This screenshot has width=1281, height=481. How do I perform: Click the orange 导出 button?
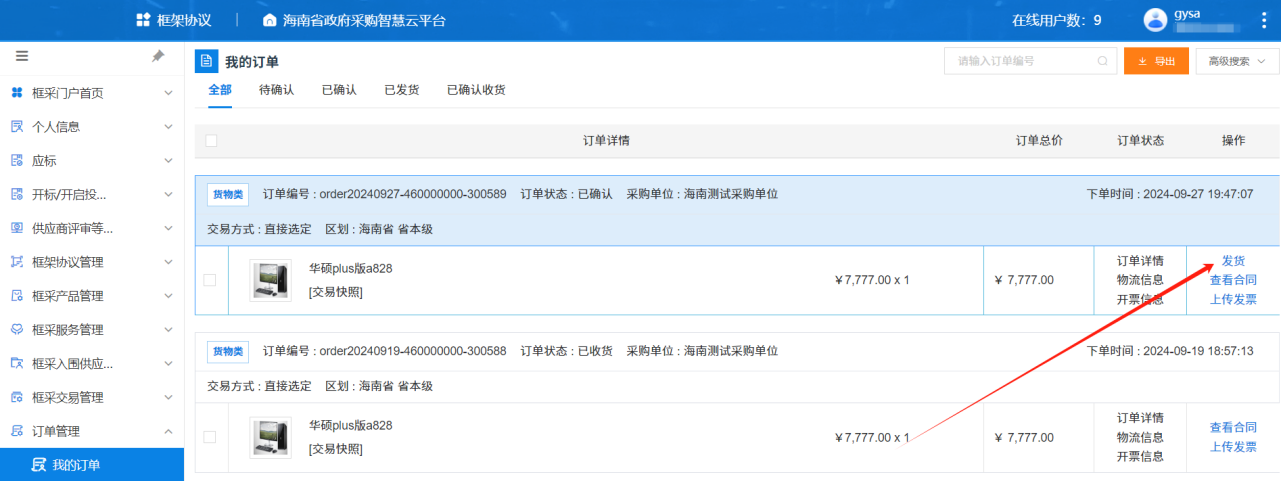click(x=1156, y=61)
